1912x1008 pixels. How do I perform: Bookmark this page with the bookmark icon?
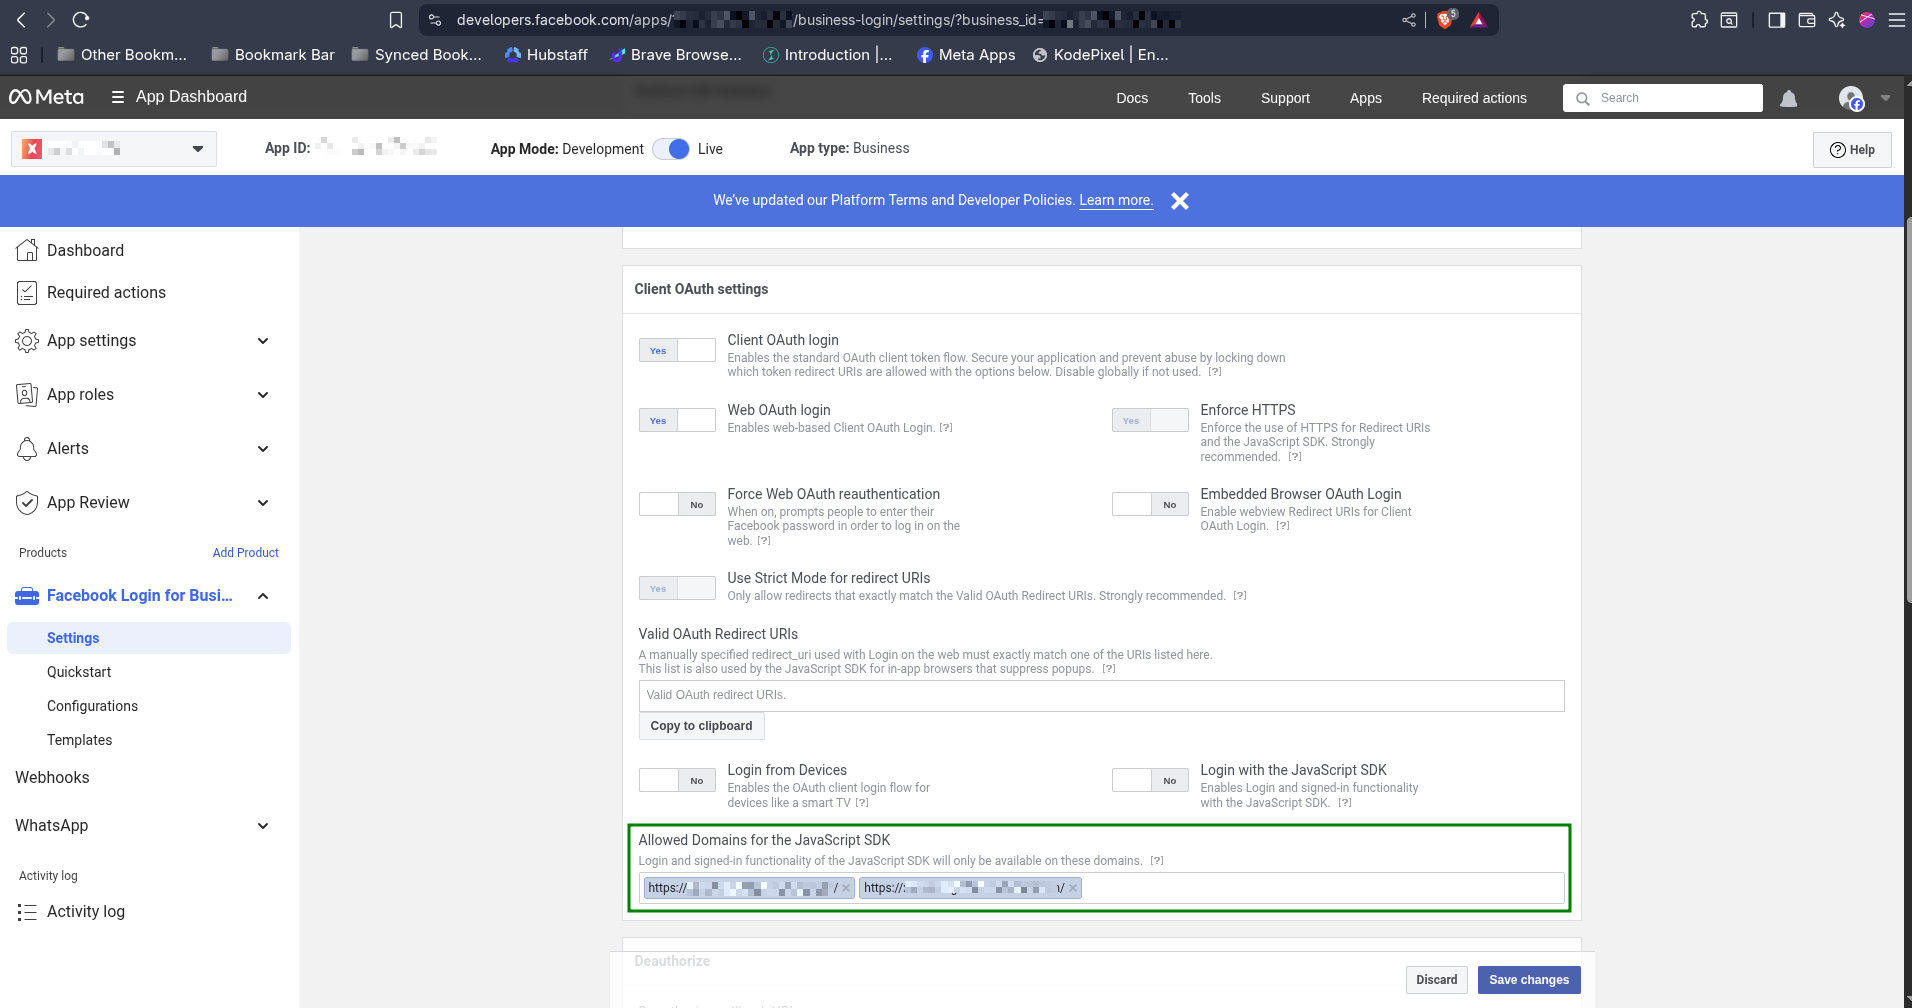[x=396, y=20]
